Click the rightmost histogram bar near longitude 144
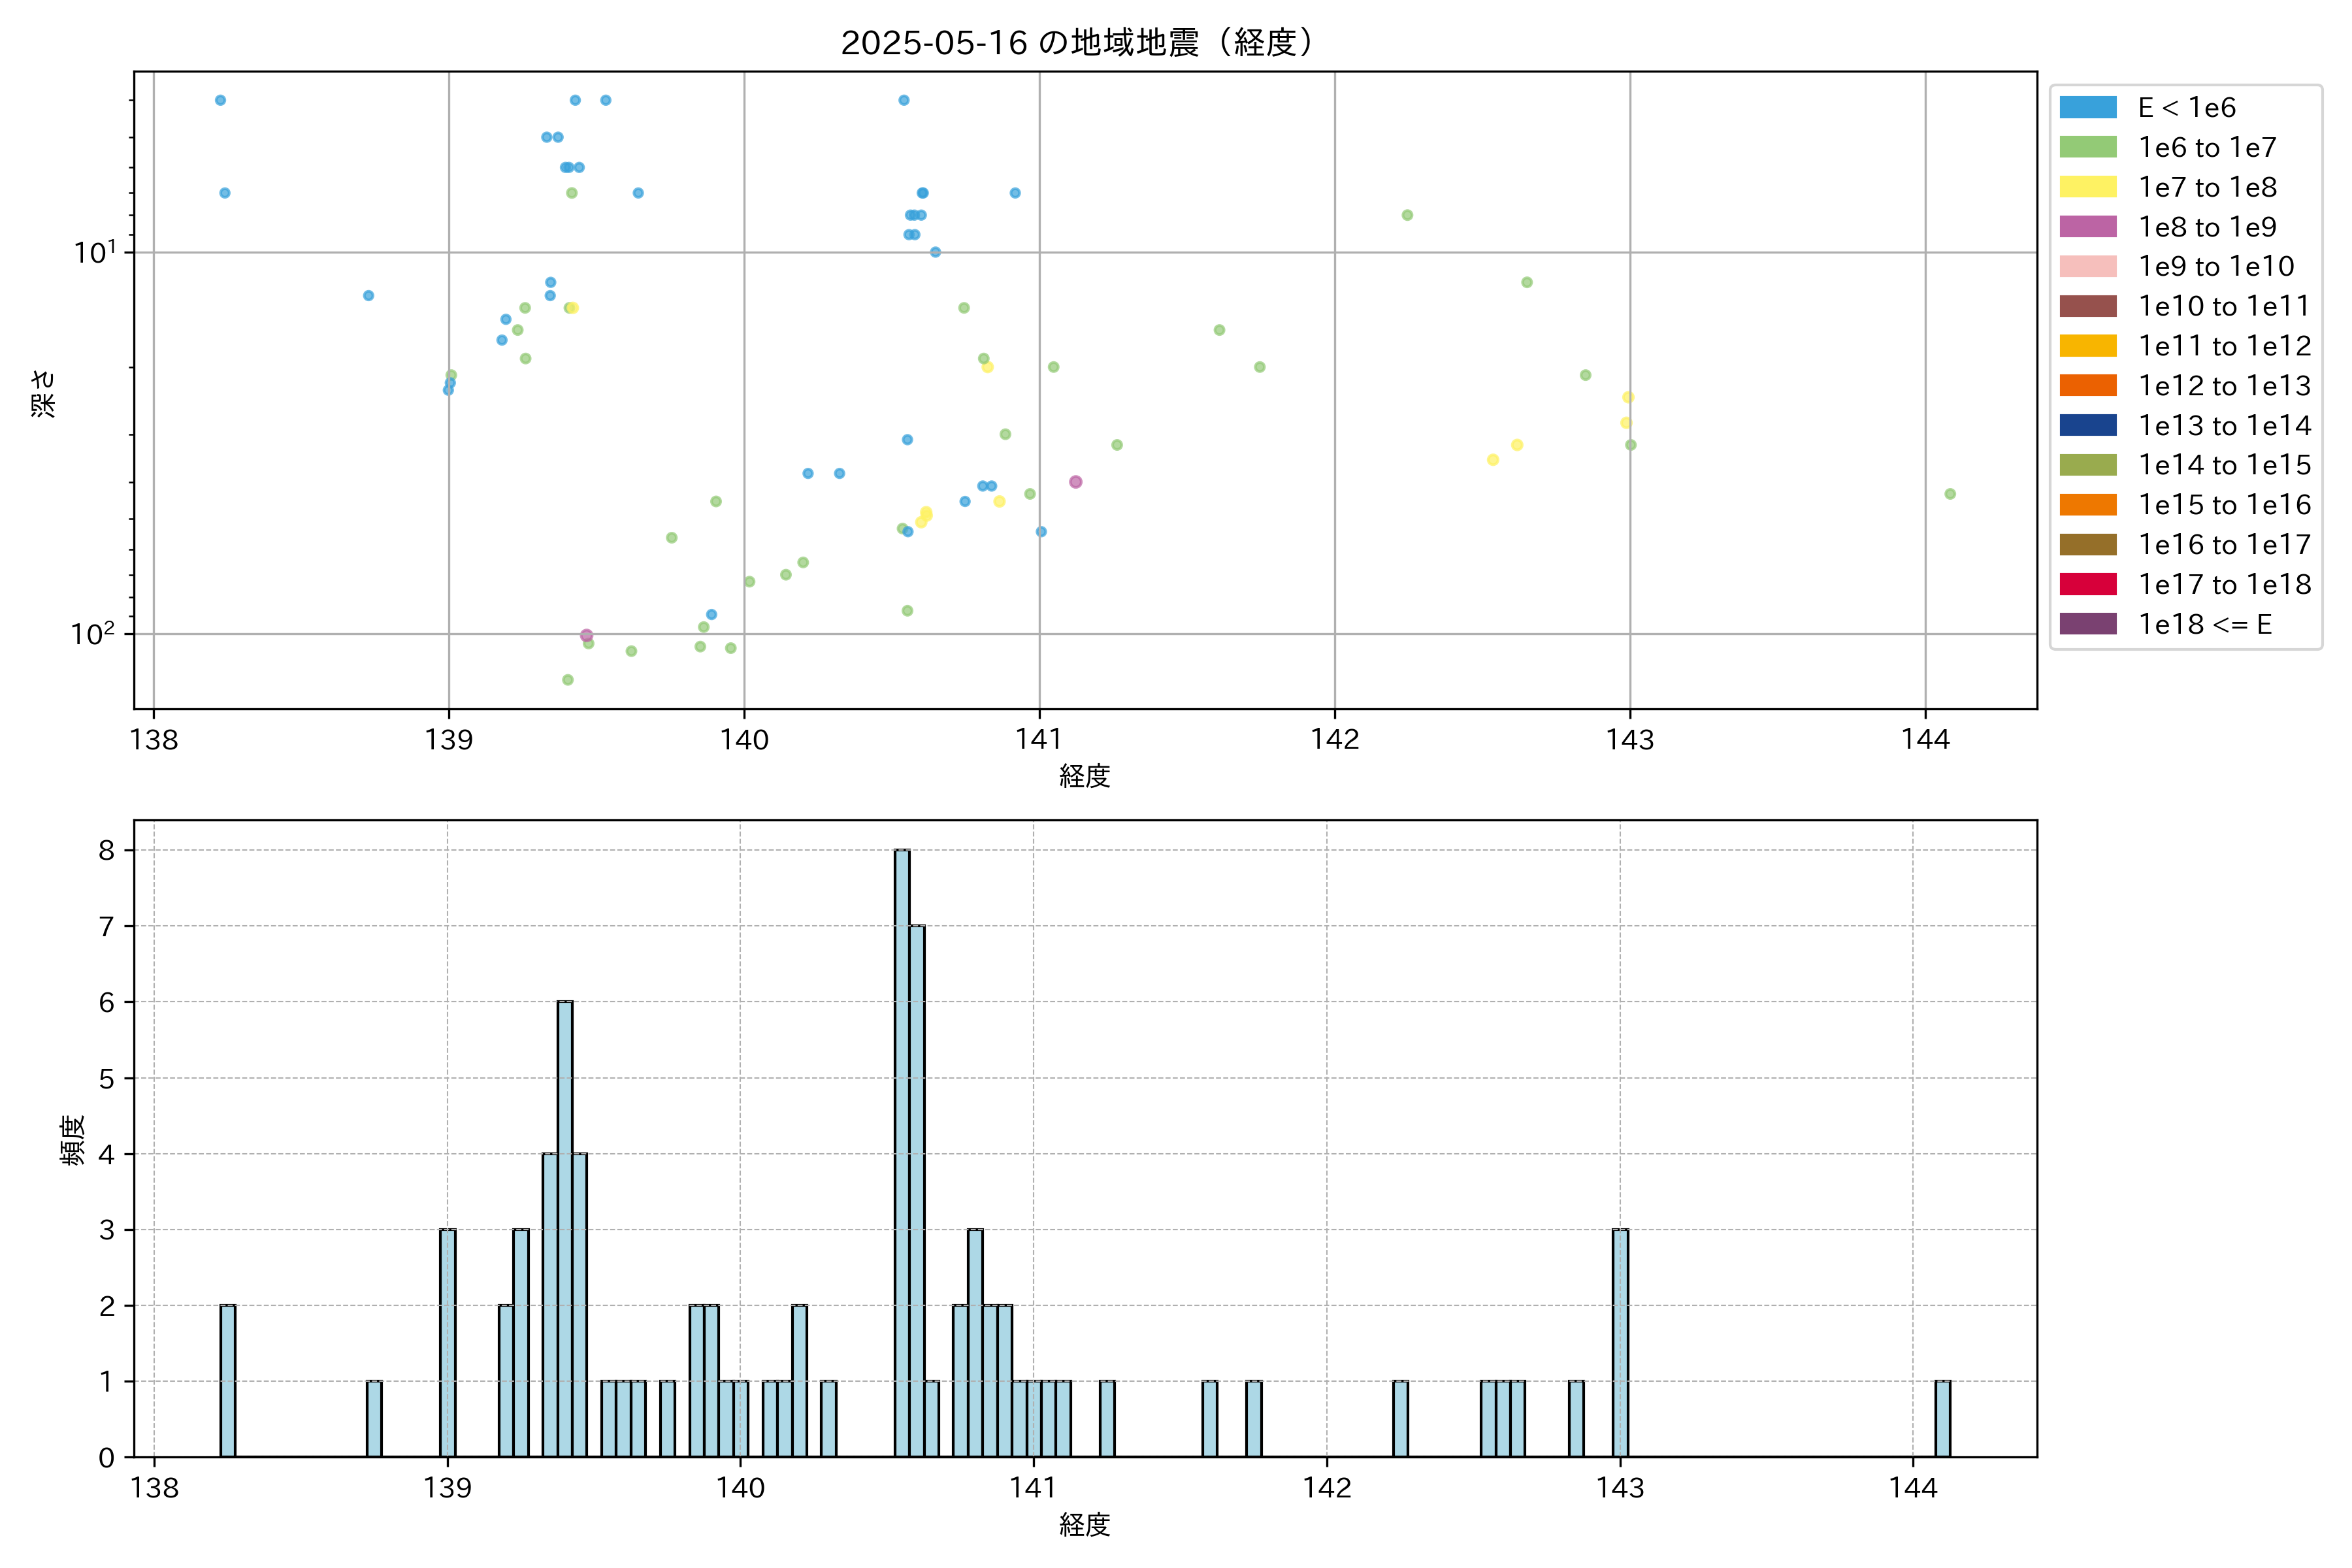 click(x=1942, y=1418)
